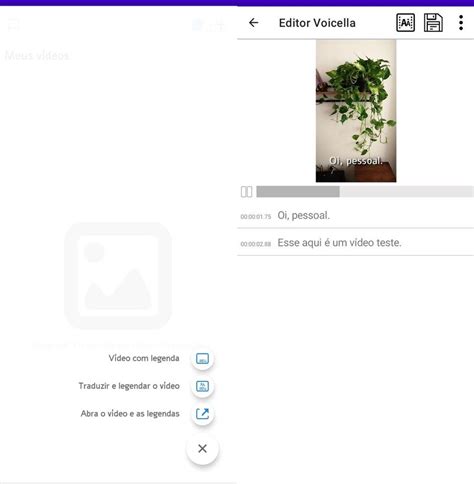The image size is (474, 484).
Task: Open the three-dot overflow menu
Action: (461, 23)
